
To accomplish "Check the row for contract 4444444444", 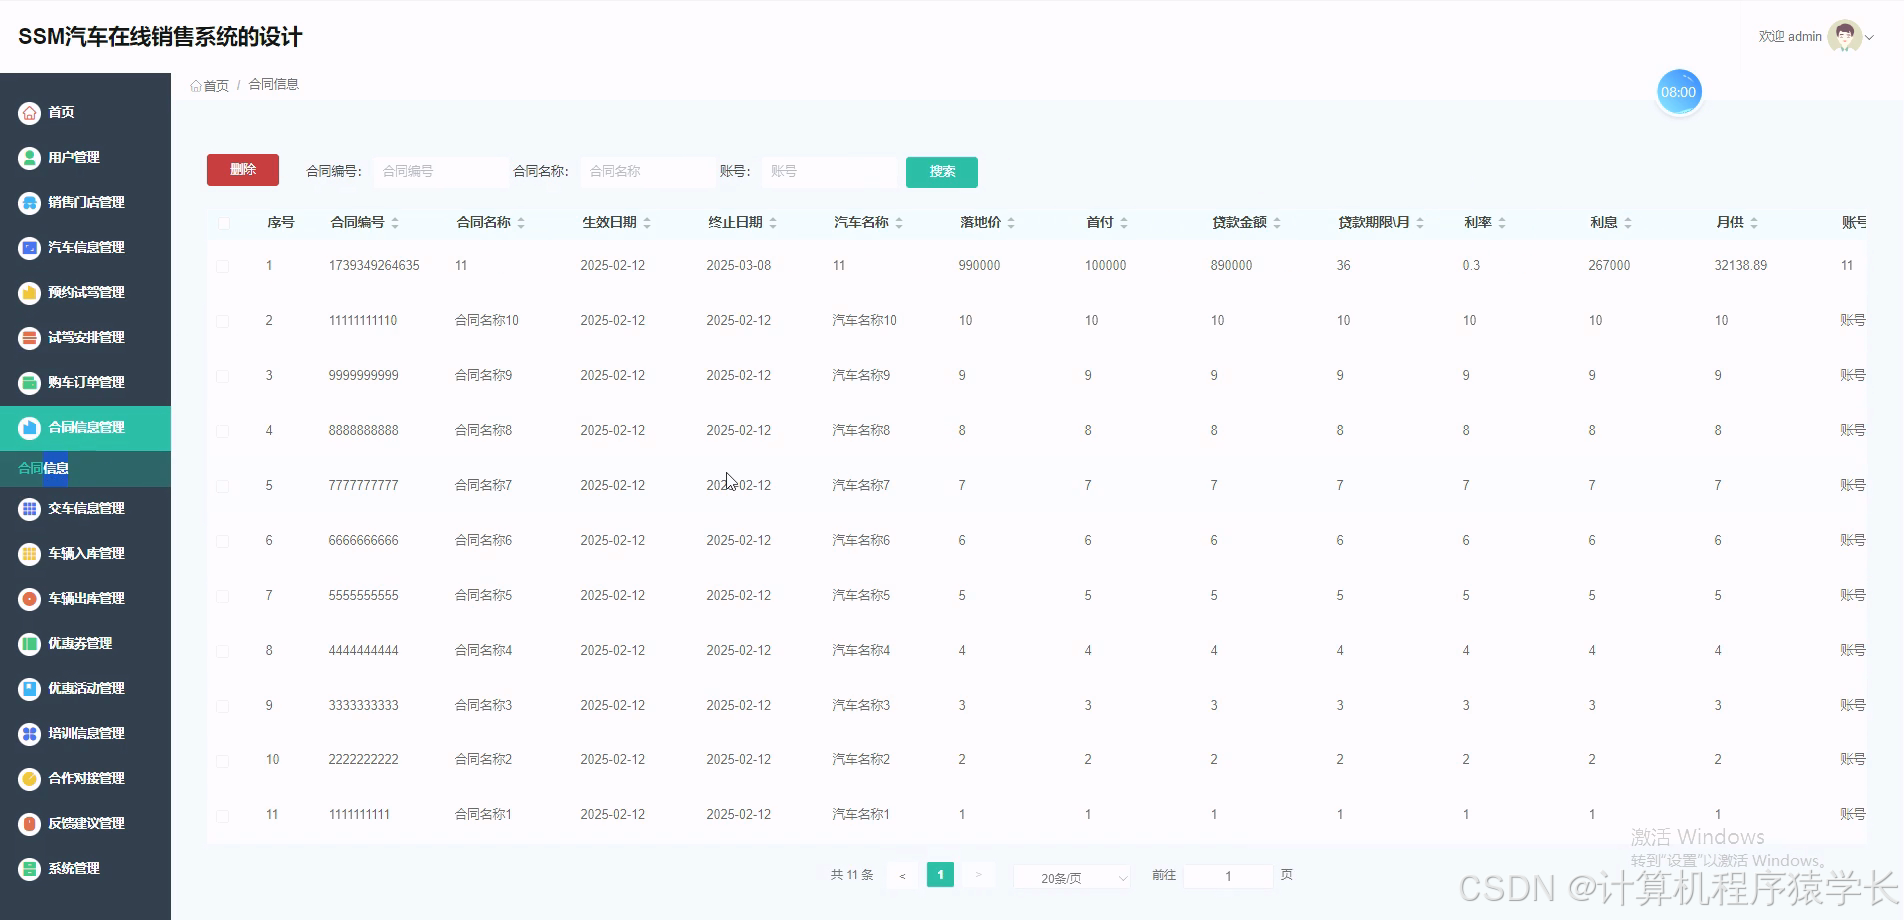I will (223, 652).
